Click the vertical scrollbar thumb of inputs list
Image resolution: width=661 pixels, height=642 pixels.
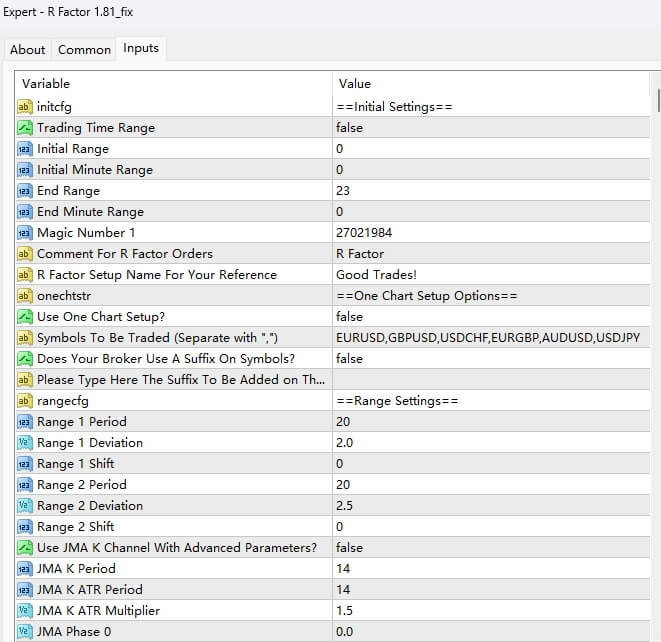[658, 100]
